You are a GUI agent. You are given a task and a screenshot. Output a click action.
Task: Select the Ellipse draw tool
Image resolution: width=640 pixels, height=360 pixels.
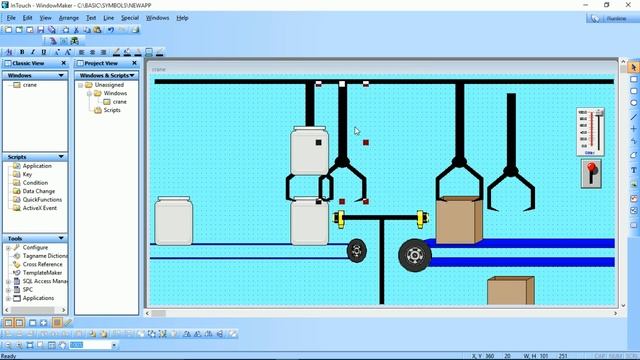[x=633, y=103]
